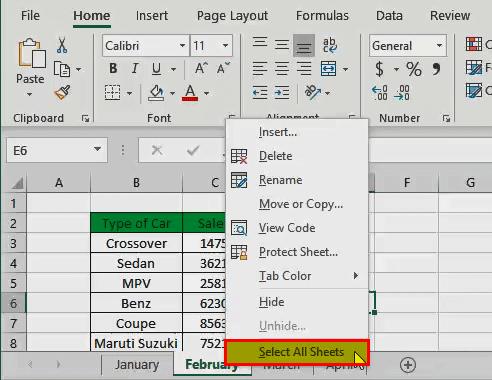Screen dimensions: 492x380
Task: Open Cell Styles icon
Action: tap(474, 90)
